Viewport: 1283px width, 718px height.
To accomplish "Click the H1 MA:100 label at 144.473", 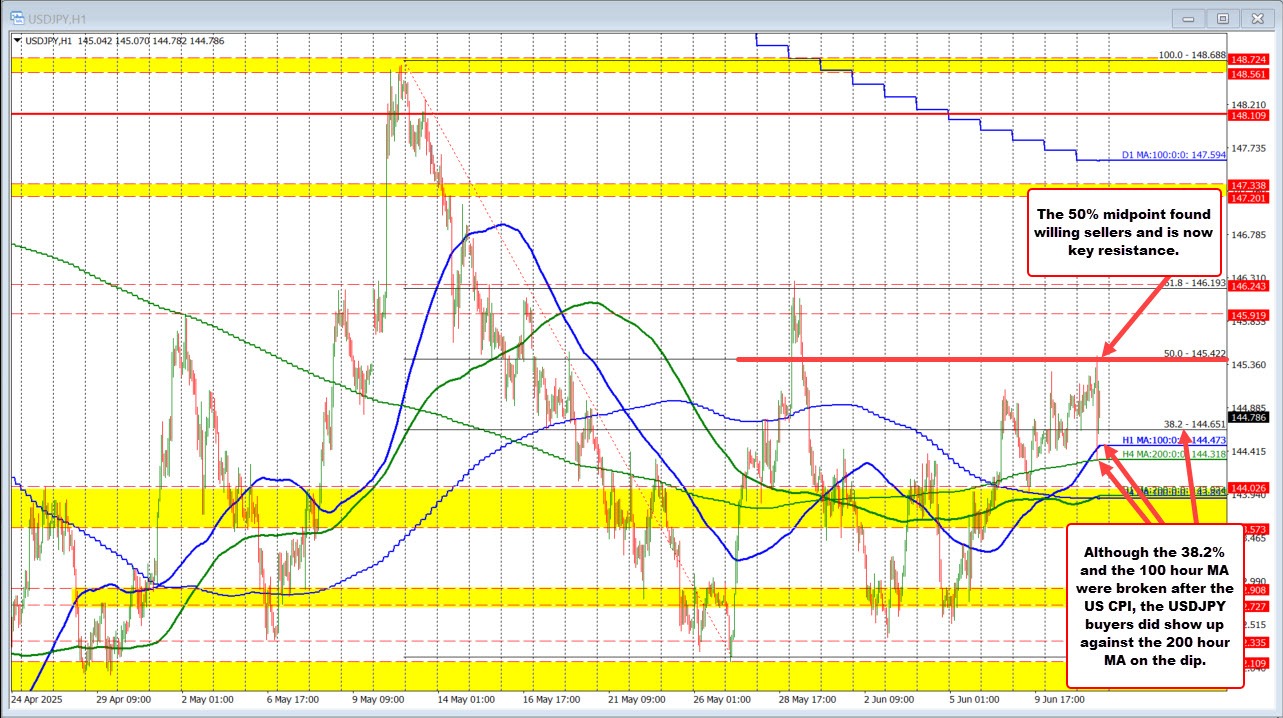I will [x=1168, y=439].
